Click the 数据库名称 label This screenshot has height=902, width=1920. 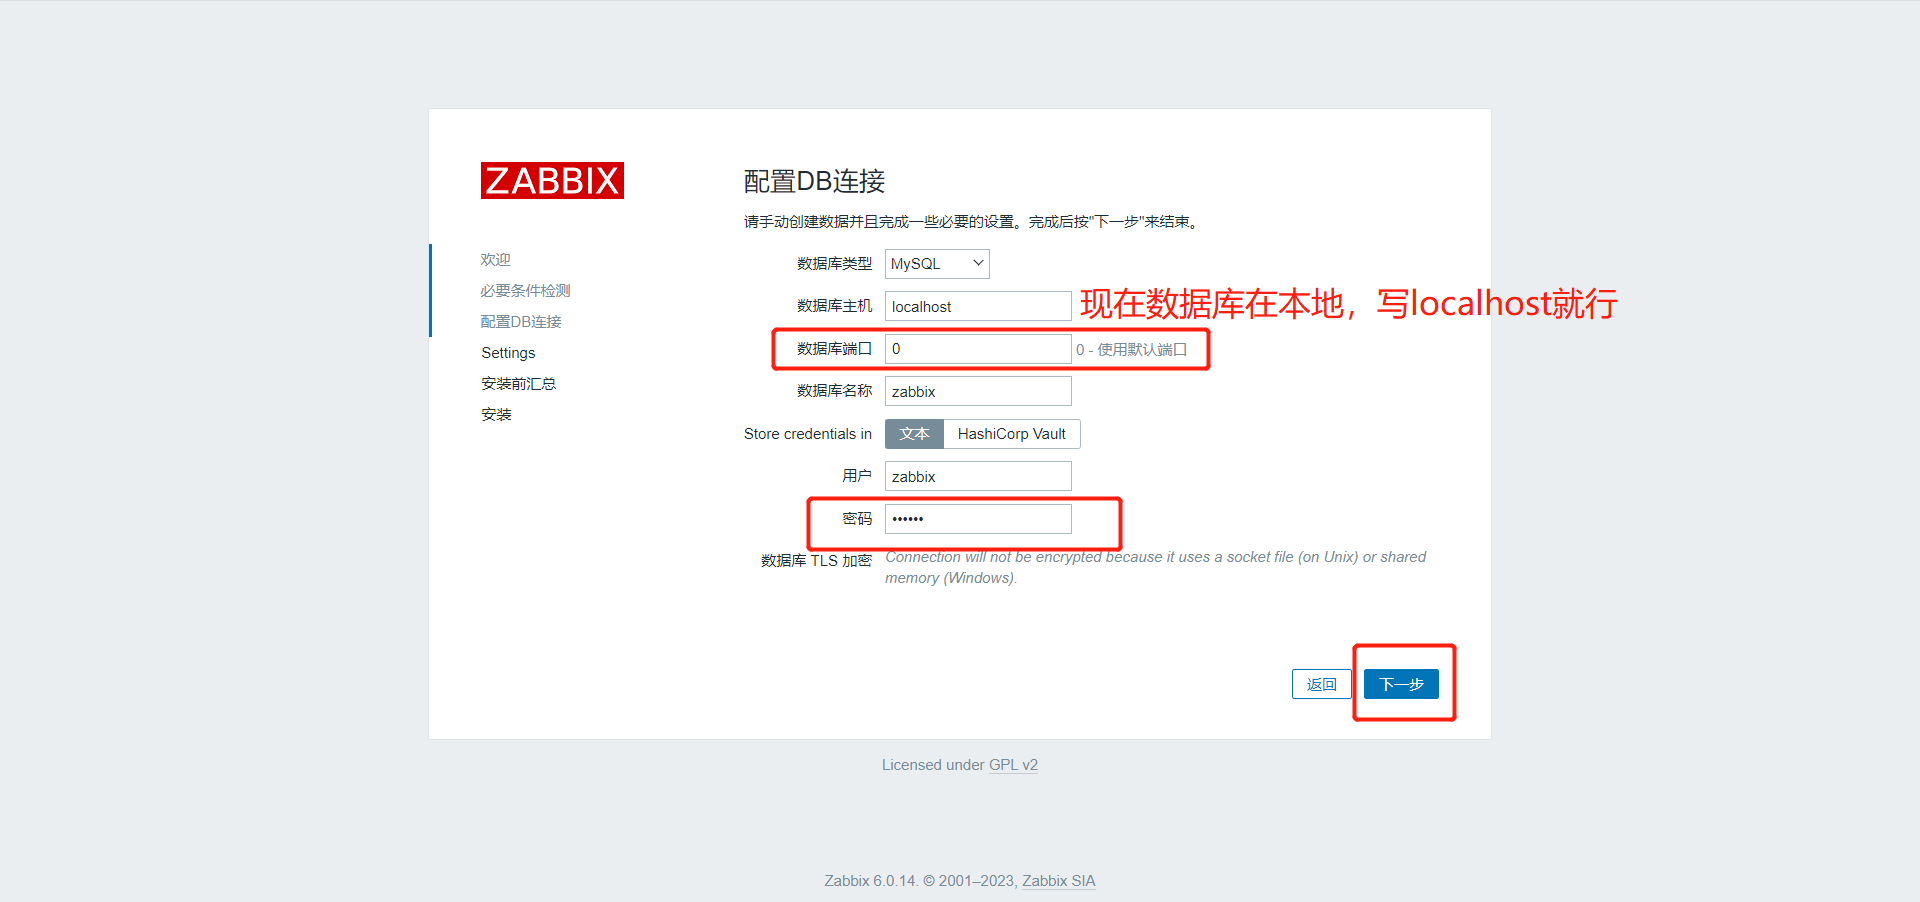(834, 391)
